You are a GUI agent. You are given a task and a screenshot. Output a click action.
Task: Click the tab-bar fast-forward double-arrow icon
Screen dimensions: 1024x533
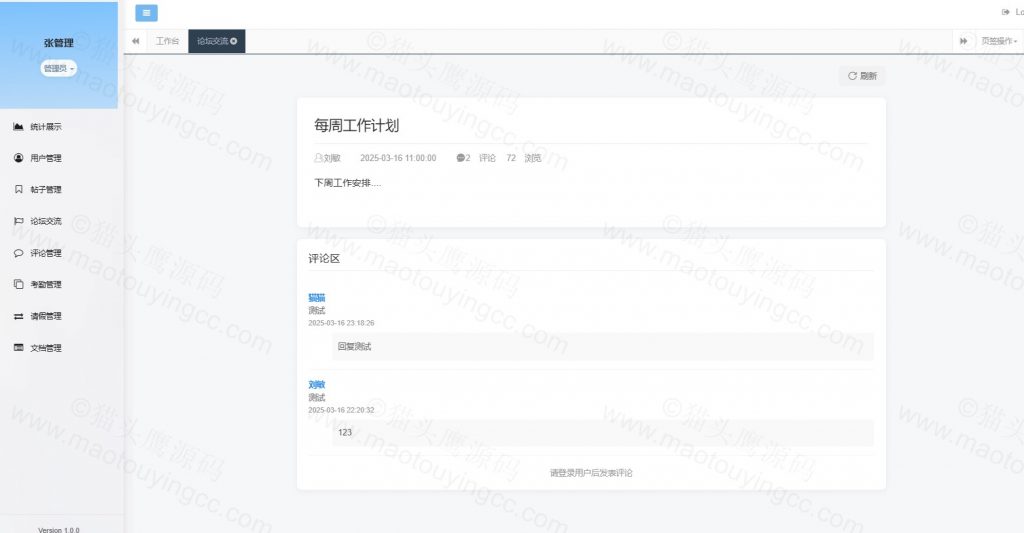[x=963, y=41]
